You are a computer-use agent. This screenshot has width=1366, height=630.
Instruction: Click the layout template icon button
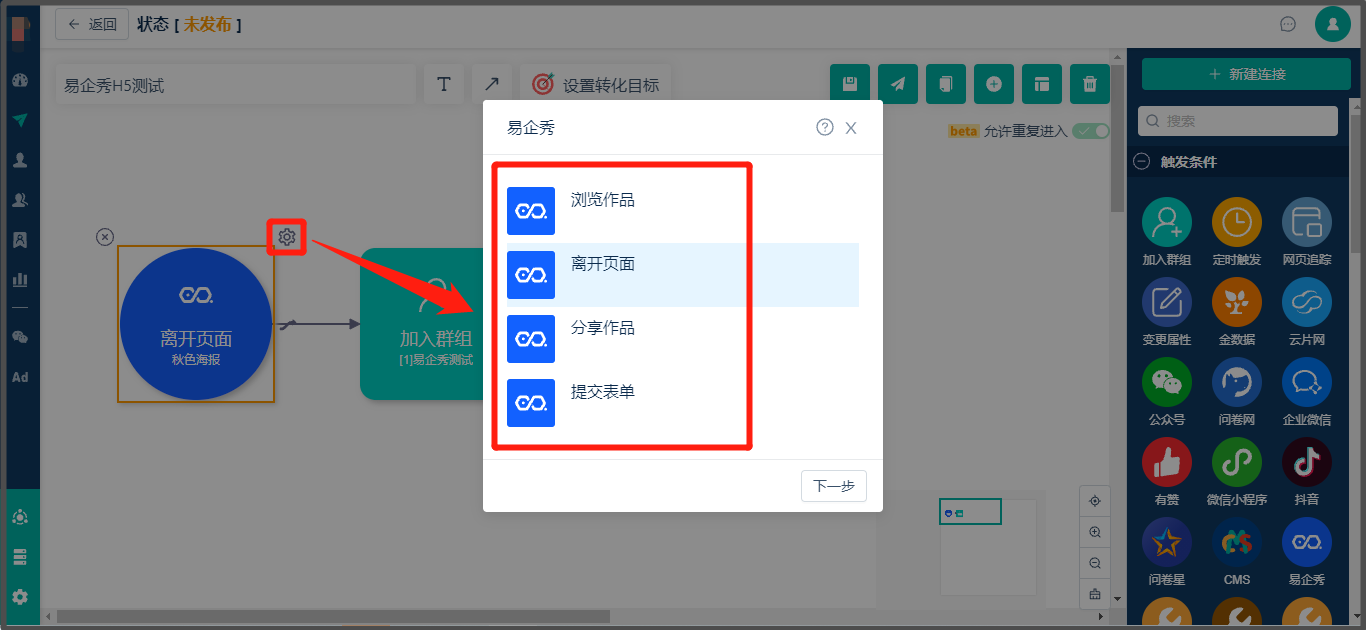(1042, 84)
